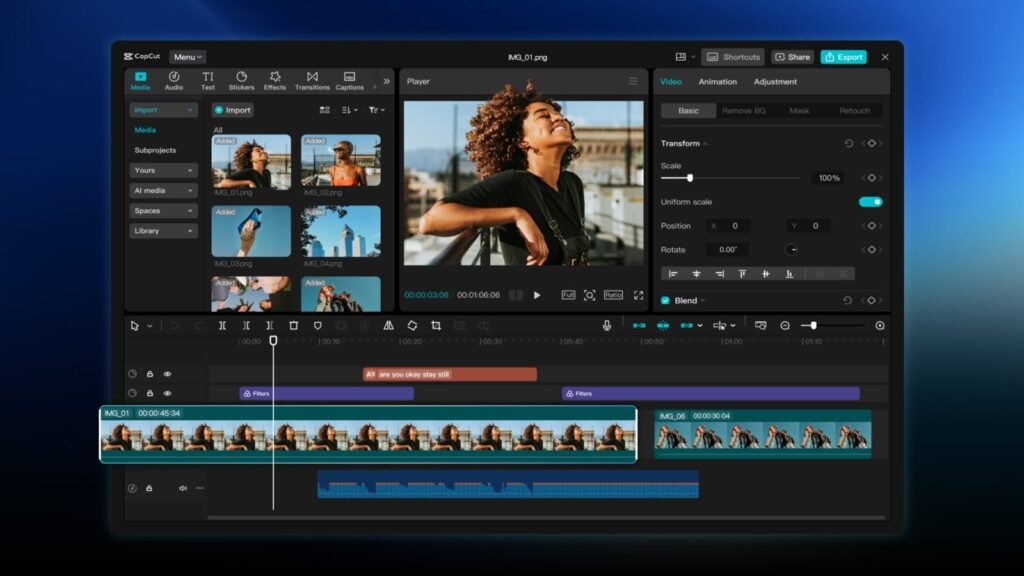This screenshot has width=1024, height=576.
Task: Align clip to left edge icon
Action: [x=673, y=274]
